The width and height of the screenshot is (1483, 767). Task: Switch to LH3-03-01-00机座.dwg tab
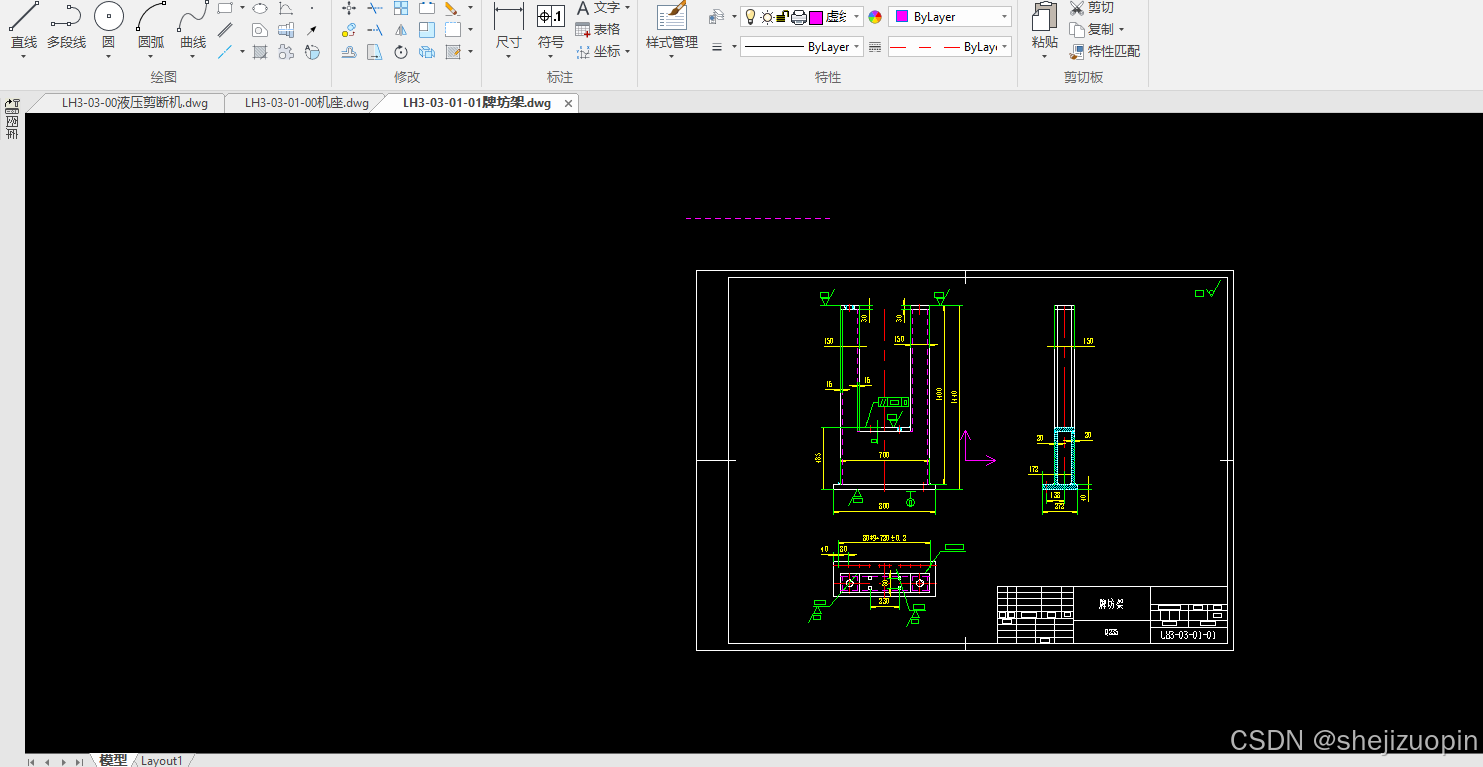[307, 103]
